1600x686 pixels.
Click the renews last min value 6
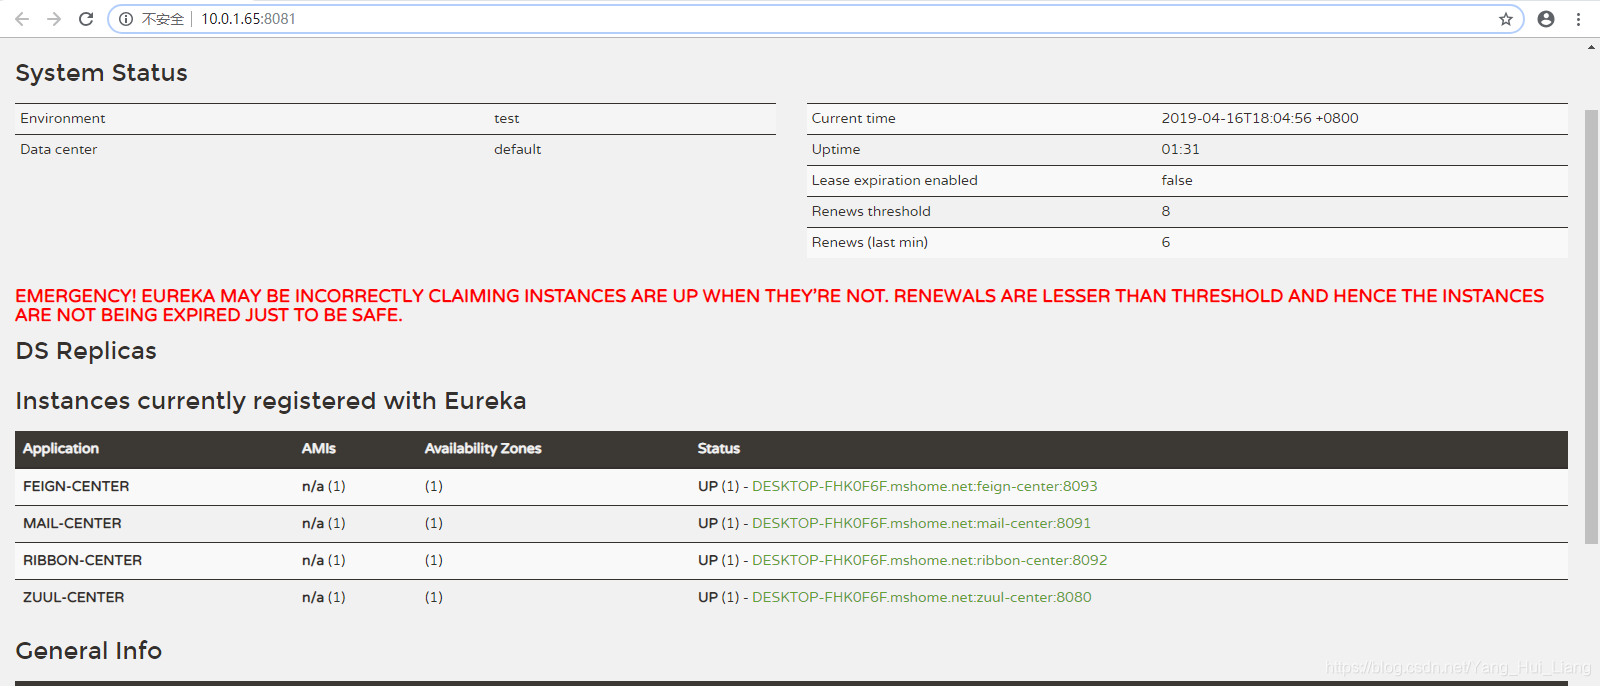(x=1166, y=242)
